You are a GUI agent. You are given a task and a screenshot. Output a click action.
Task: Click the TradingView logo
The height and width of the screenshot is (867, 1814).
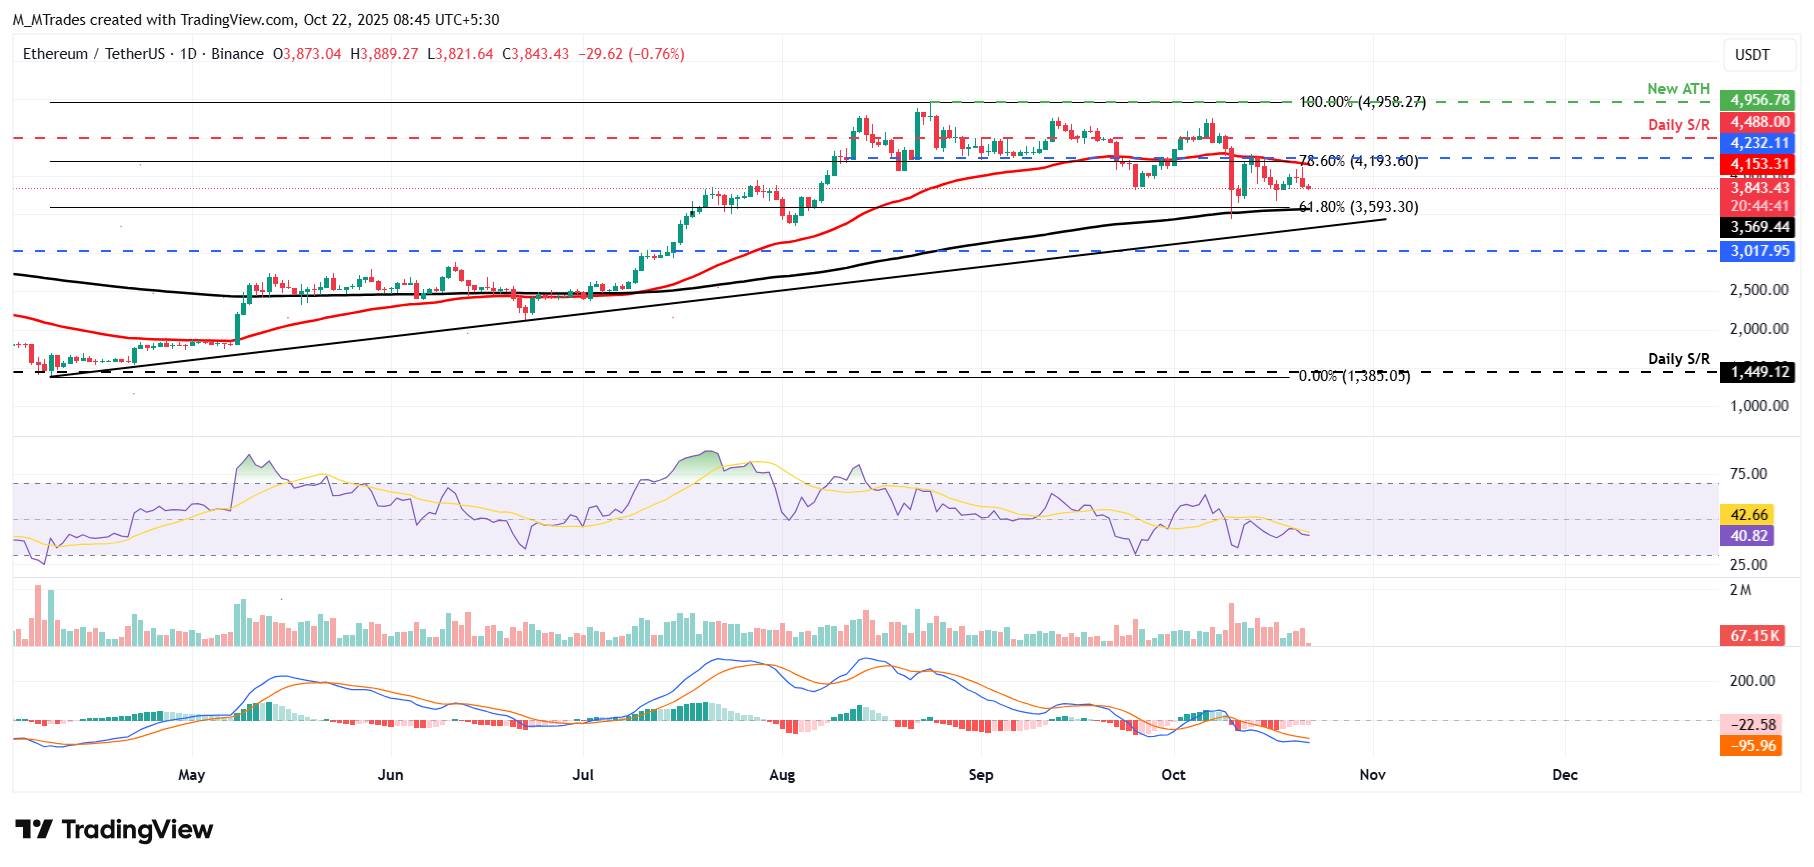click(x=114, y=830)
